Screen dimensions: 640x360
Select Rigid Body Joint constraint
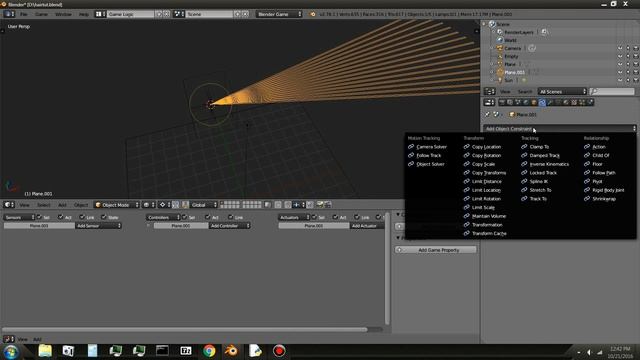tap(604, 190)
